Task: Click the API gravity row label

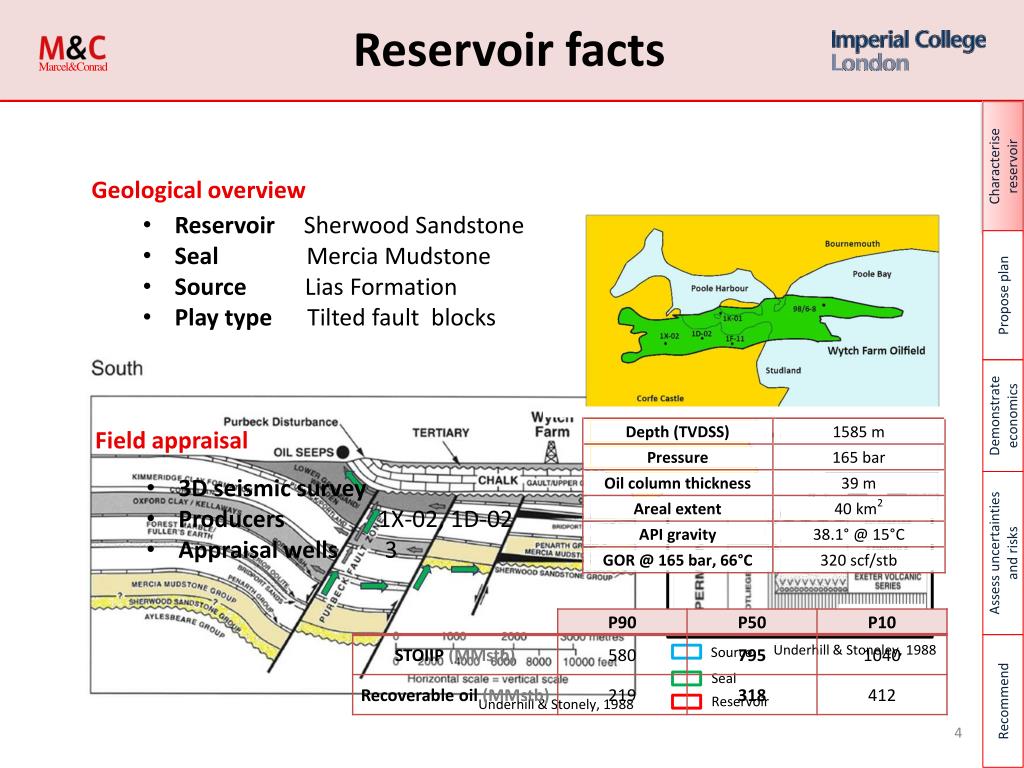Action: tap(677, 534)
